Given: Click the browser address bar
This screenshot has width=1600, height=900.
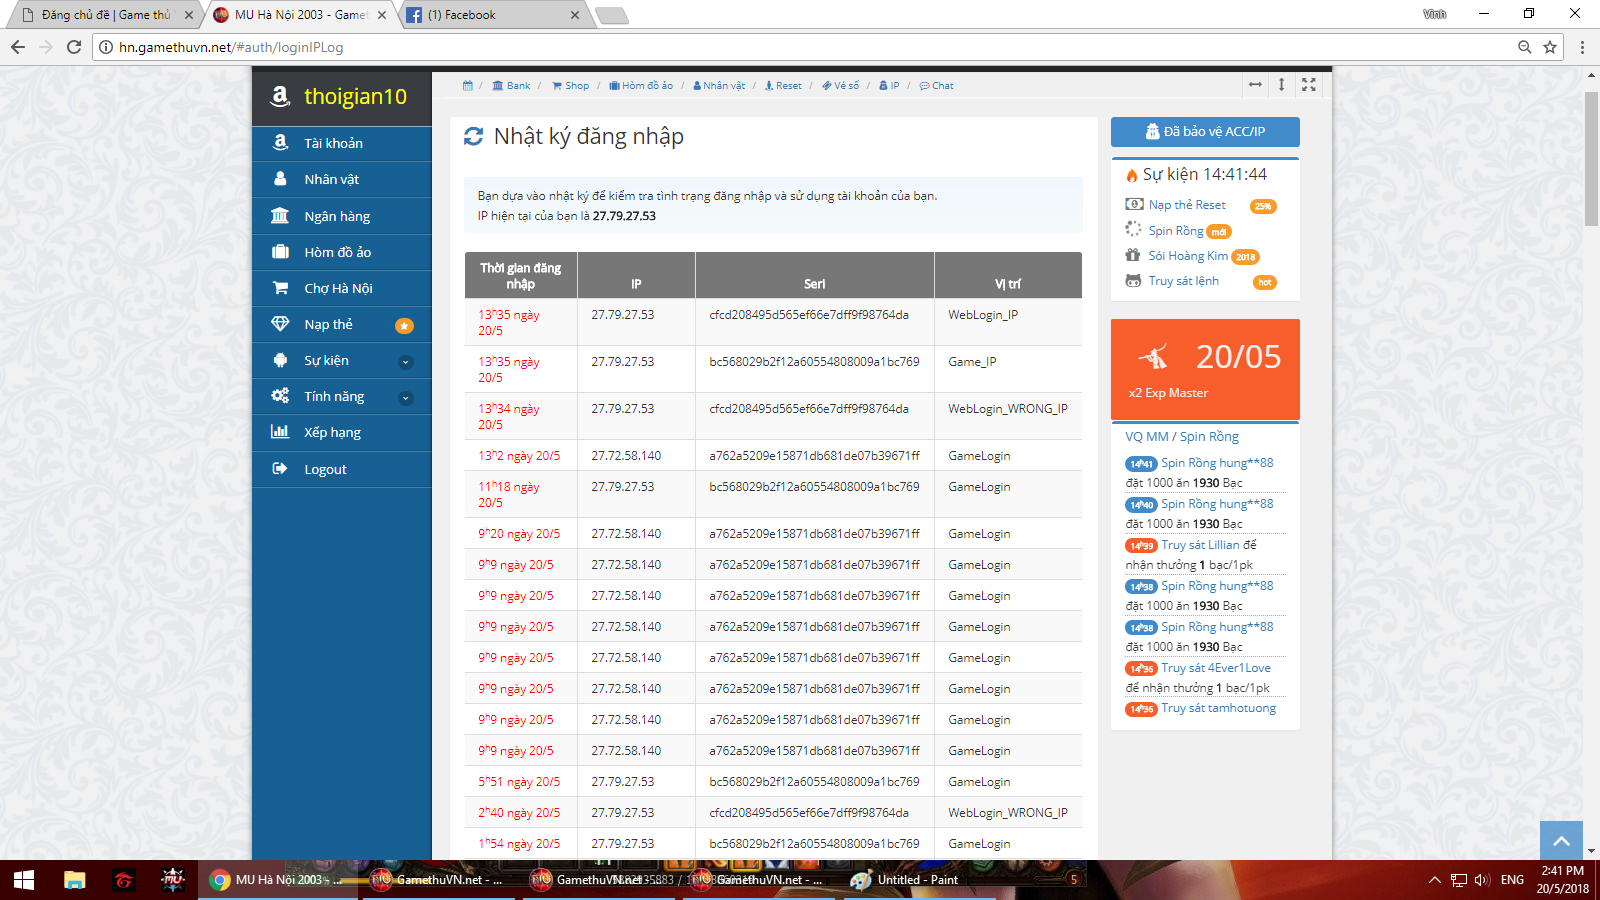Looking at the screenshot, I should (x=800, y=47).
